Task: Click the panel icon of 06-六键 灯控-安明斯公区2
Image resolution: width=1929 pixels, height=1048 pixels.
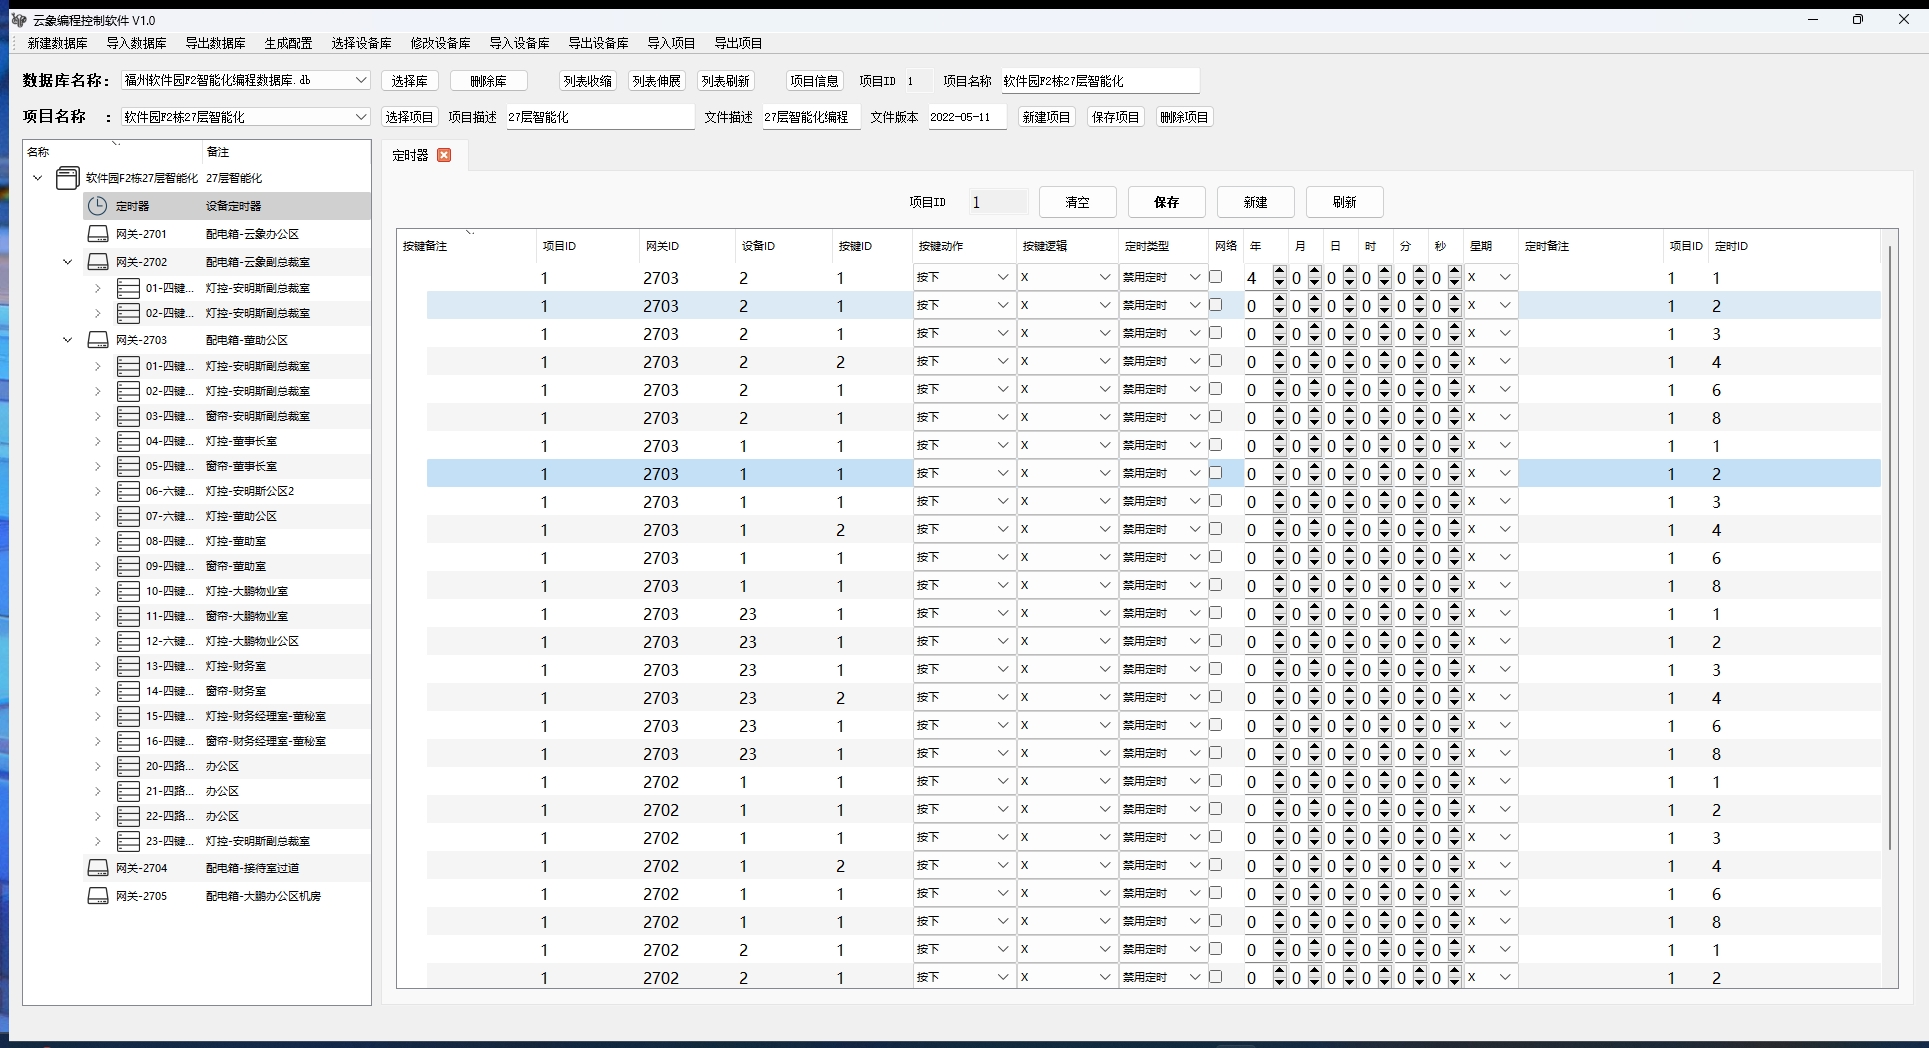Action: (x=128, y=491)
